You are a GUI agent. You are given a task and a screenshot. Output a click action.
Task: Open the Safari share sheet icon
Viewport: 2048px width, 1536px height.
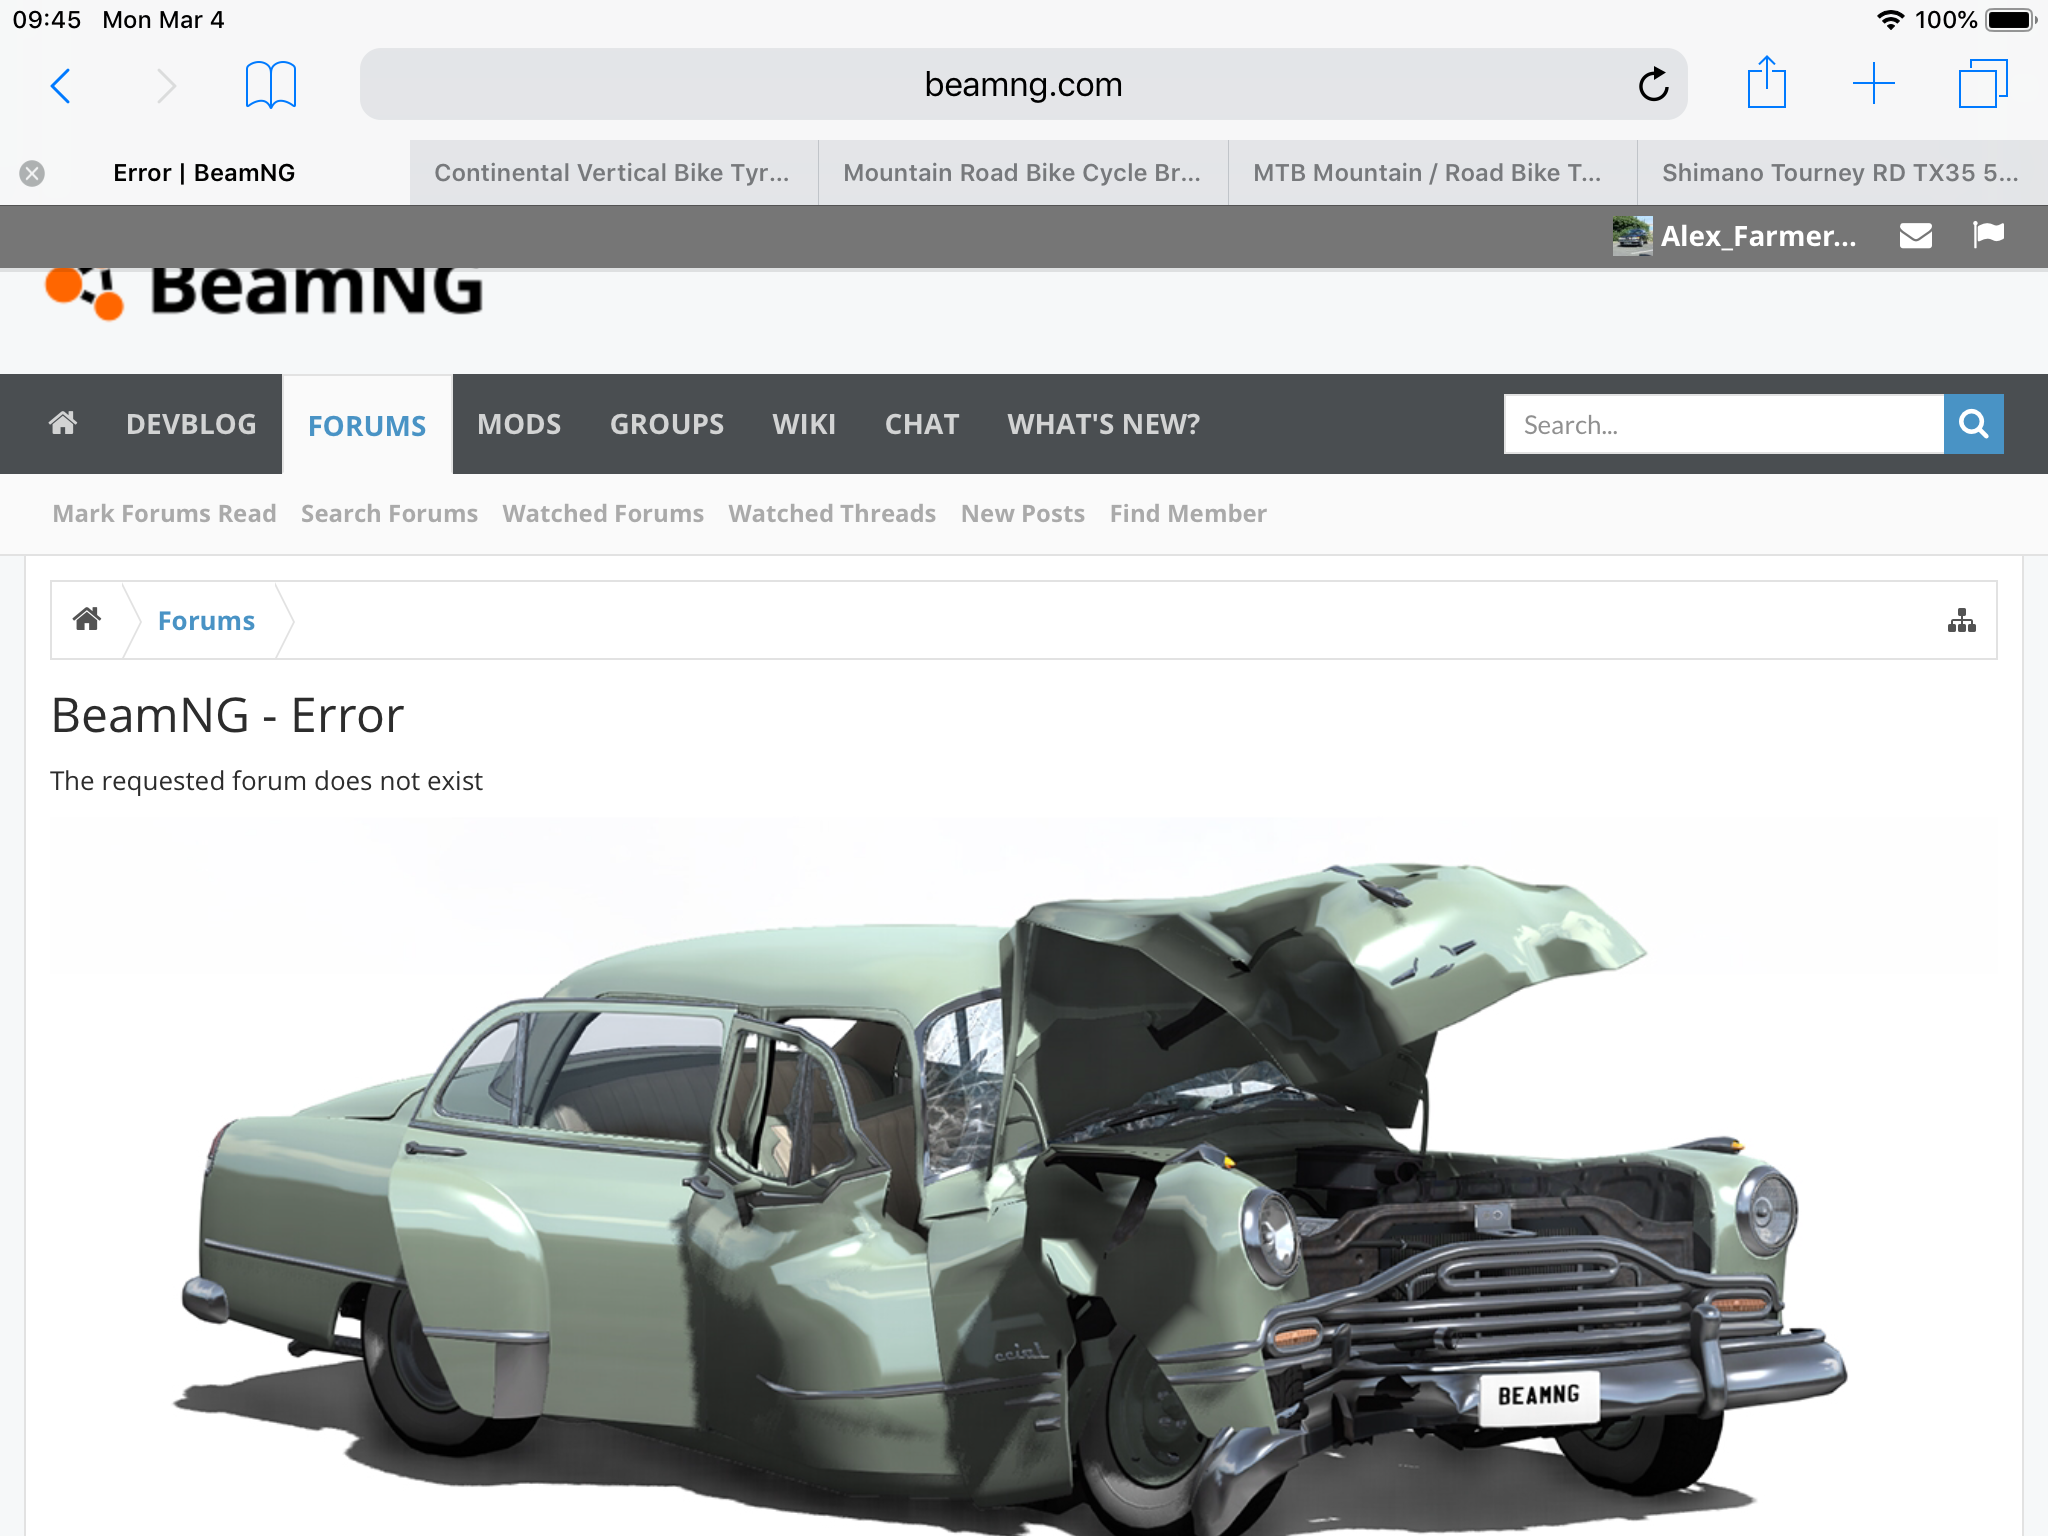pos(1767,83)
